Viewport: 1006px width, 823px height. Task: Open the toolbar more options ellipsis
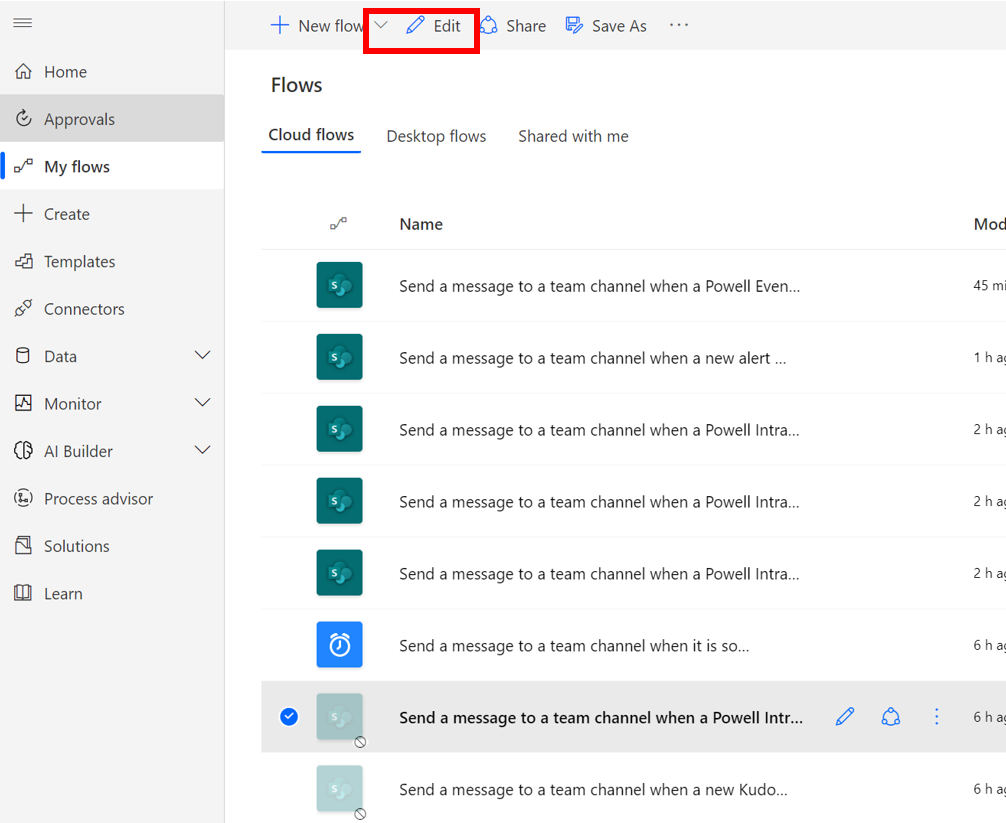click(679, 25)
